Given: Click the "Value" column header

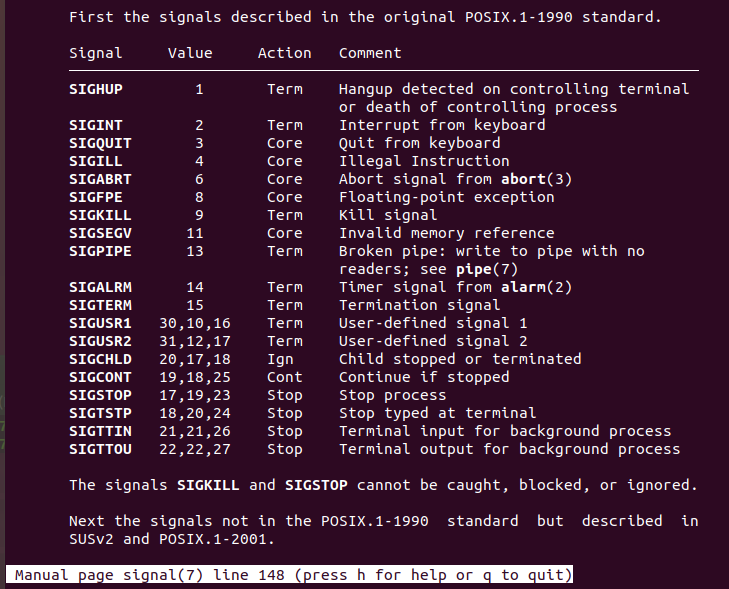Looking at the screenshot, I should click(x=190, y=53).
